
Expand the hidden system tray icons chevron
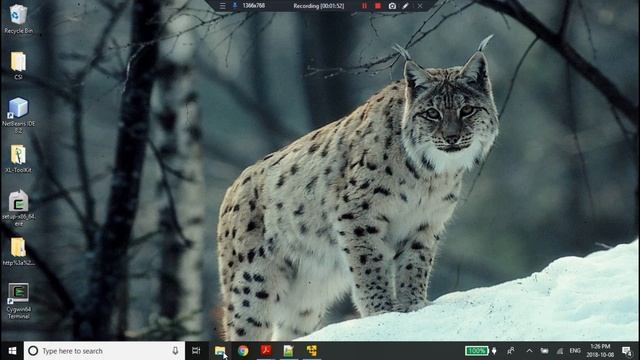click(529, 351)
